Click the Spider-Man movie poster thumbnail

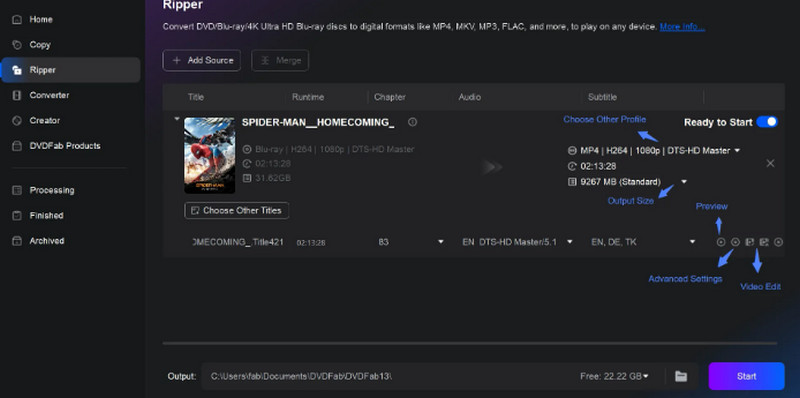210,156
